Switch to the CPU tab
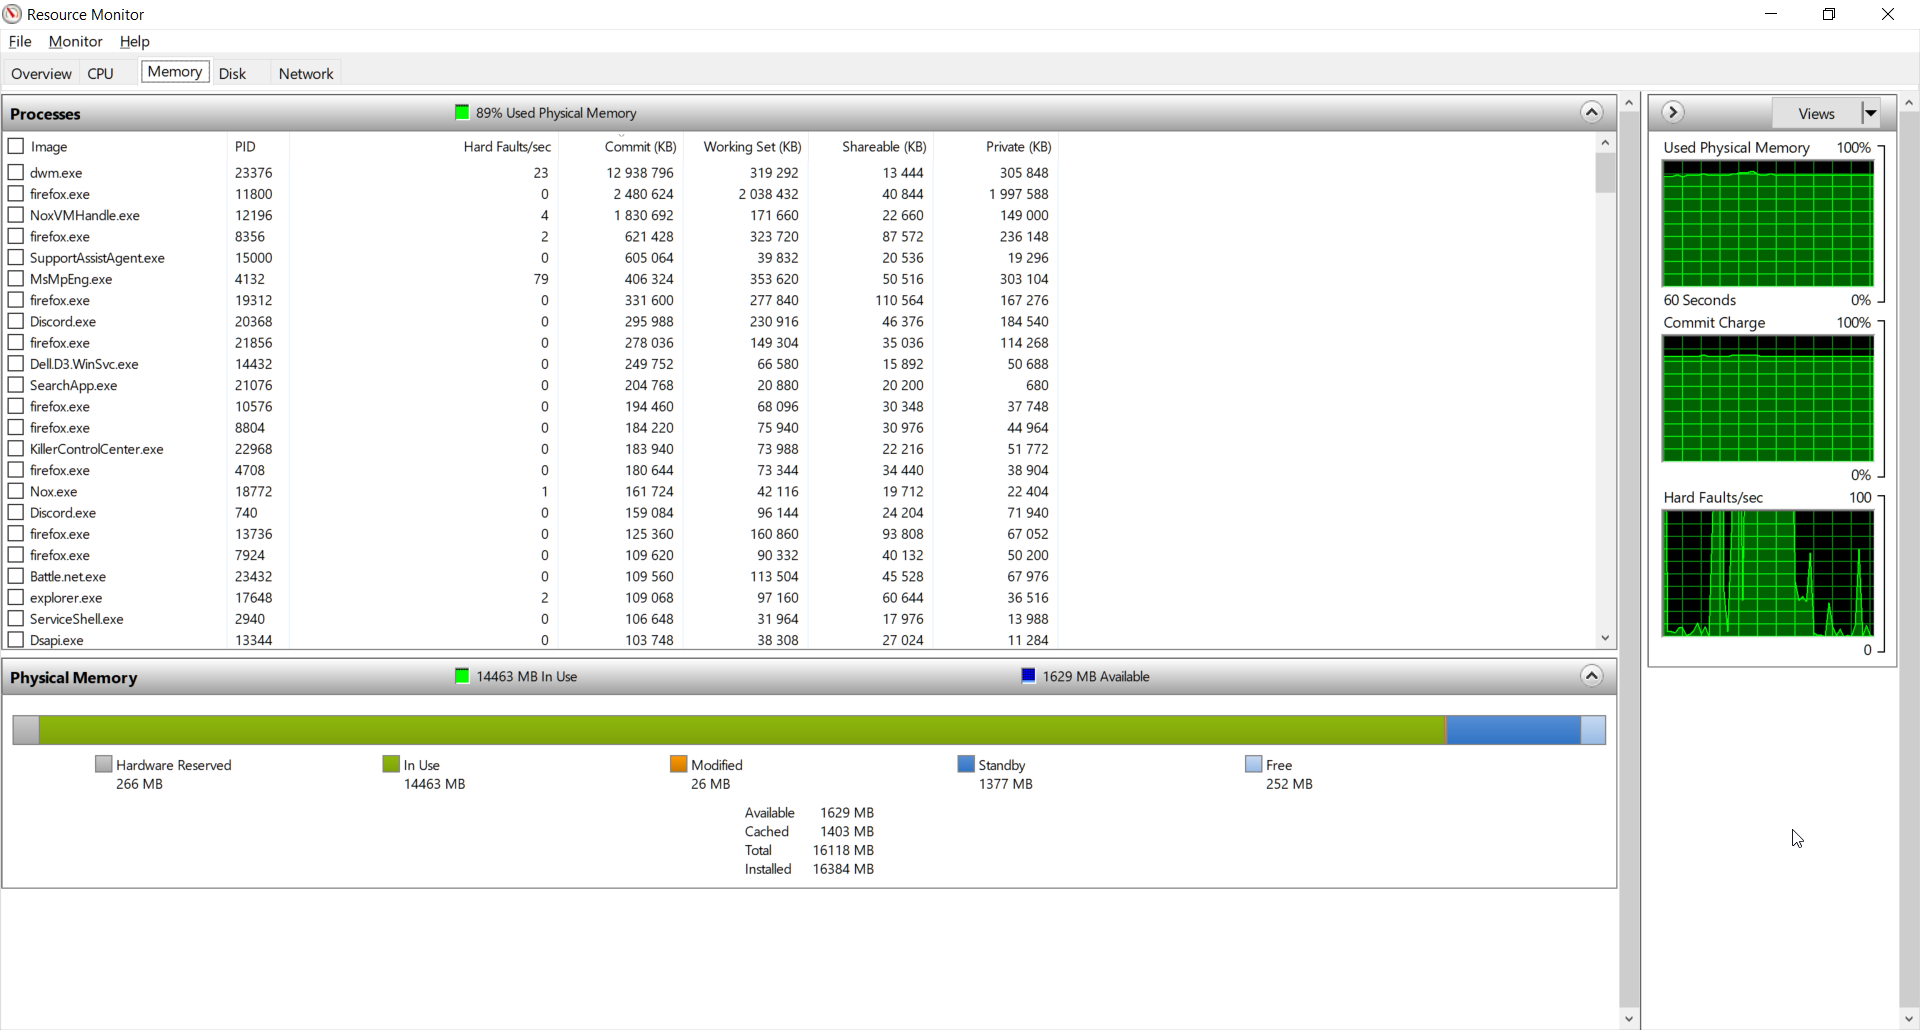 pyautogui.click(x=100, y=74)
